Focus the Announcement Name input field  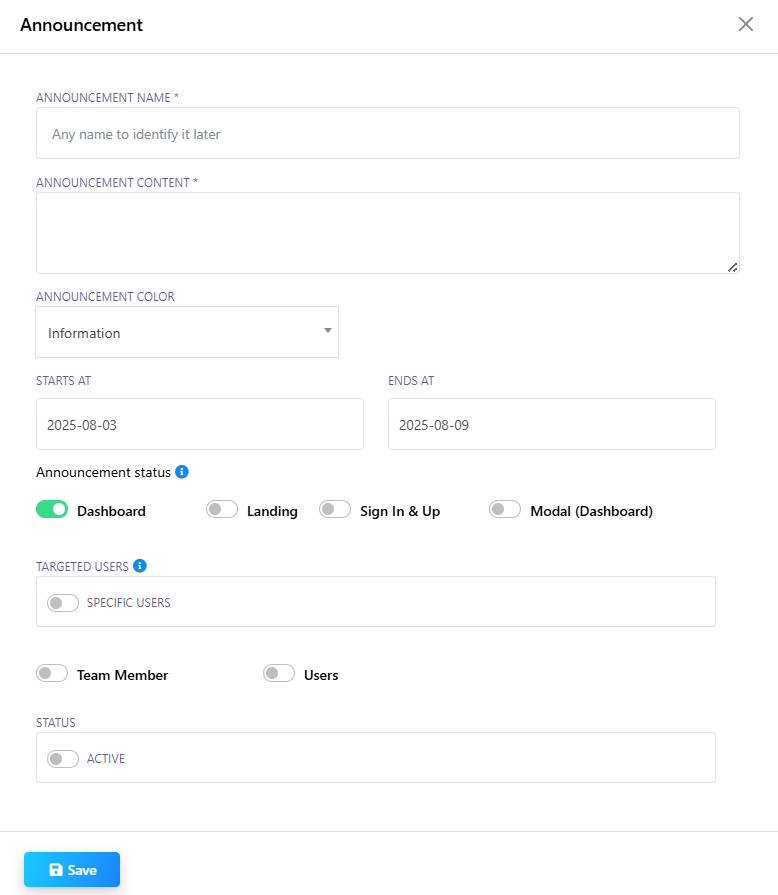[387, 134]
